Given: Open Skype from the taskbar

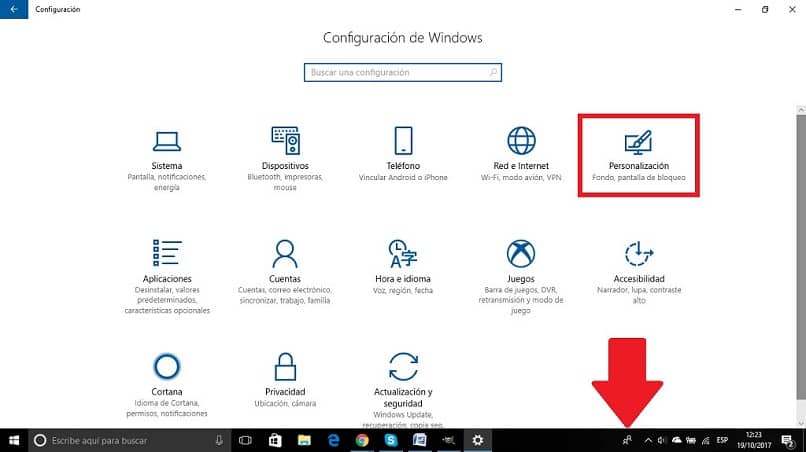Looking at the screenshot, I should click(391, 440).
